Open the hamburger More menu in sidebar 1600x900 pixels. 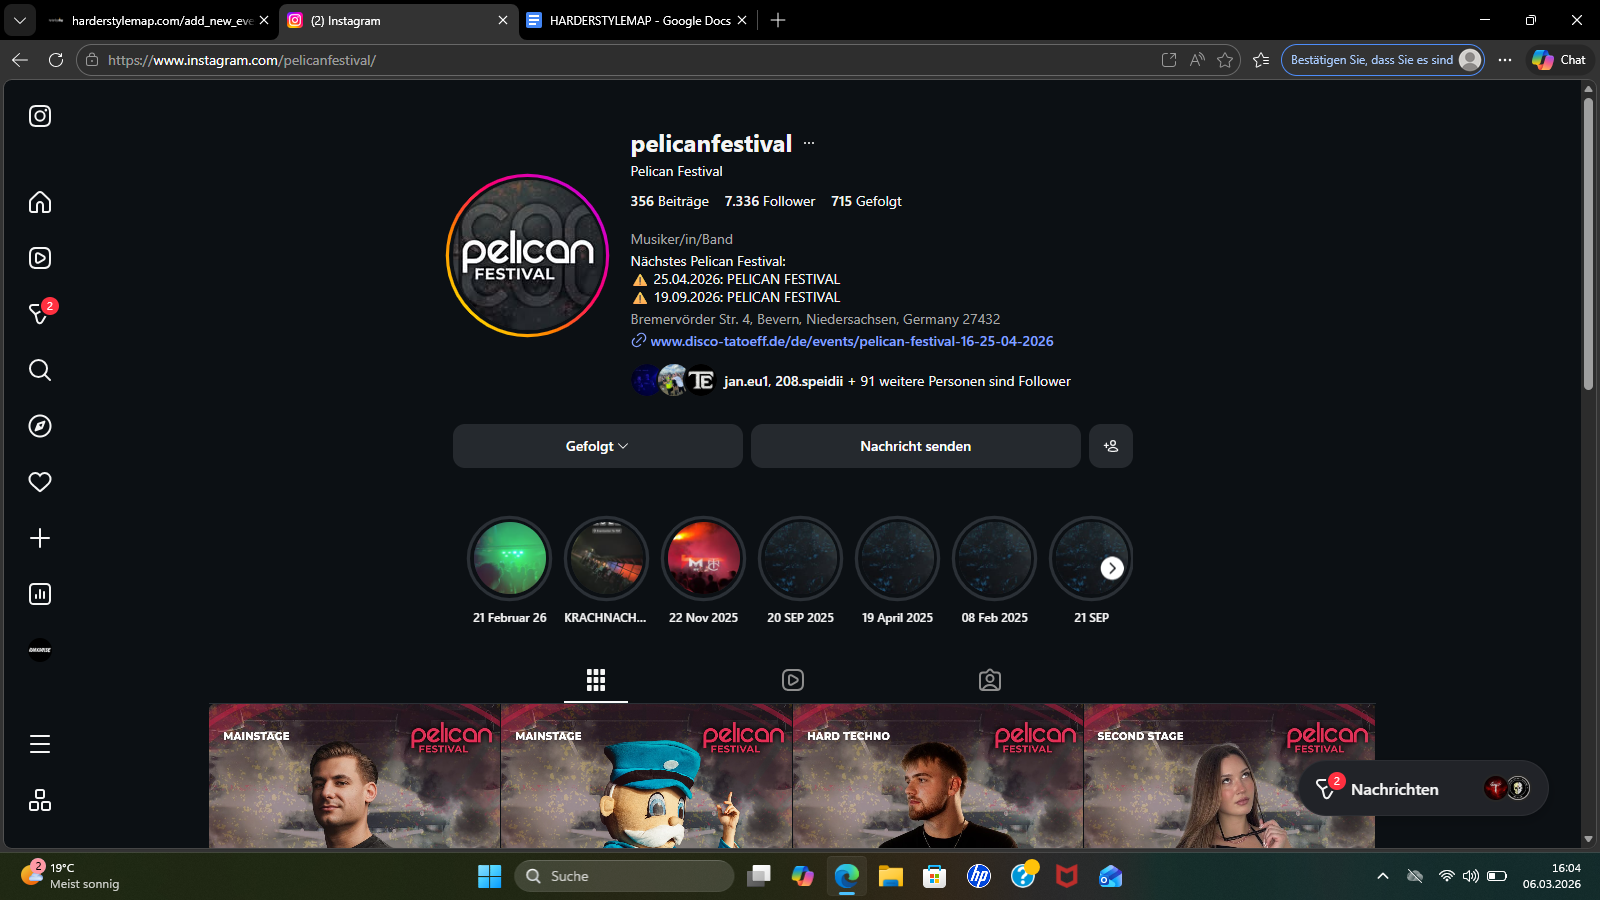pyautogui.click(x=40, y=744)
